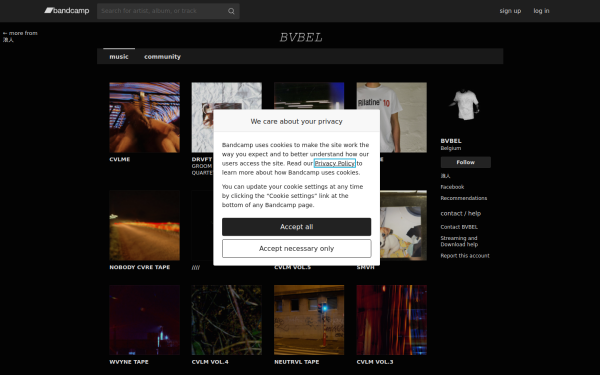The image size is (600, 375).
Task: Open the Contact BVBEL link
Action: pyautogui.click(x=459, y=227)
